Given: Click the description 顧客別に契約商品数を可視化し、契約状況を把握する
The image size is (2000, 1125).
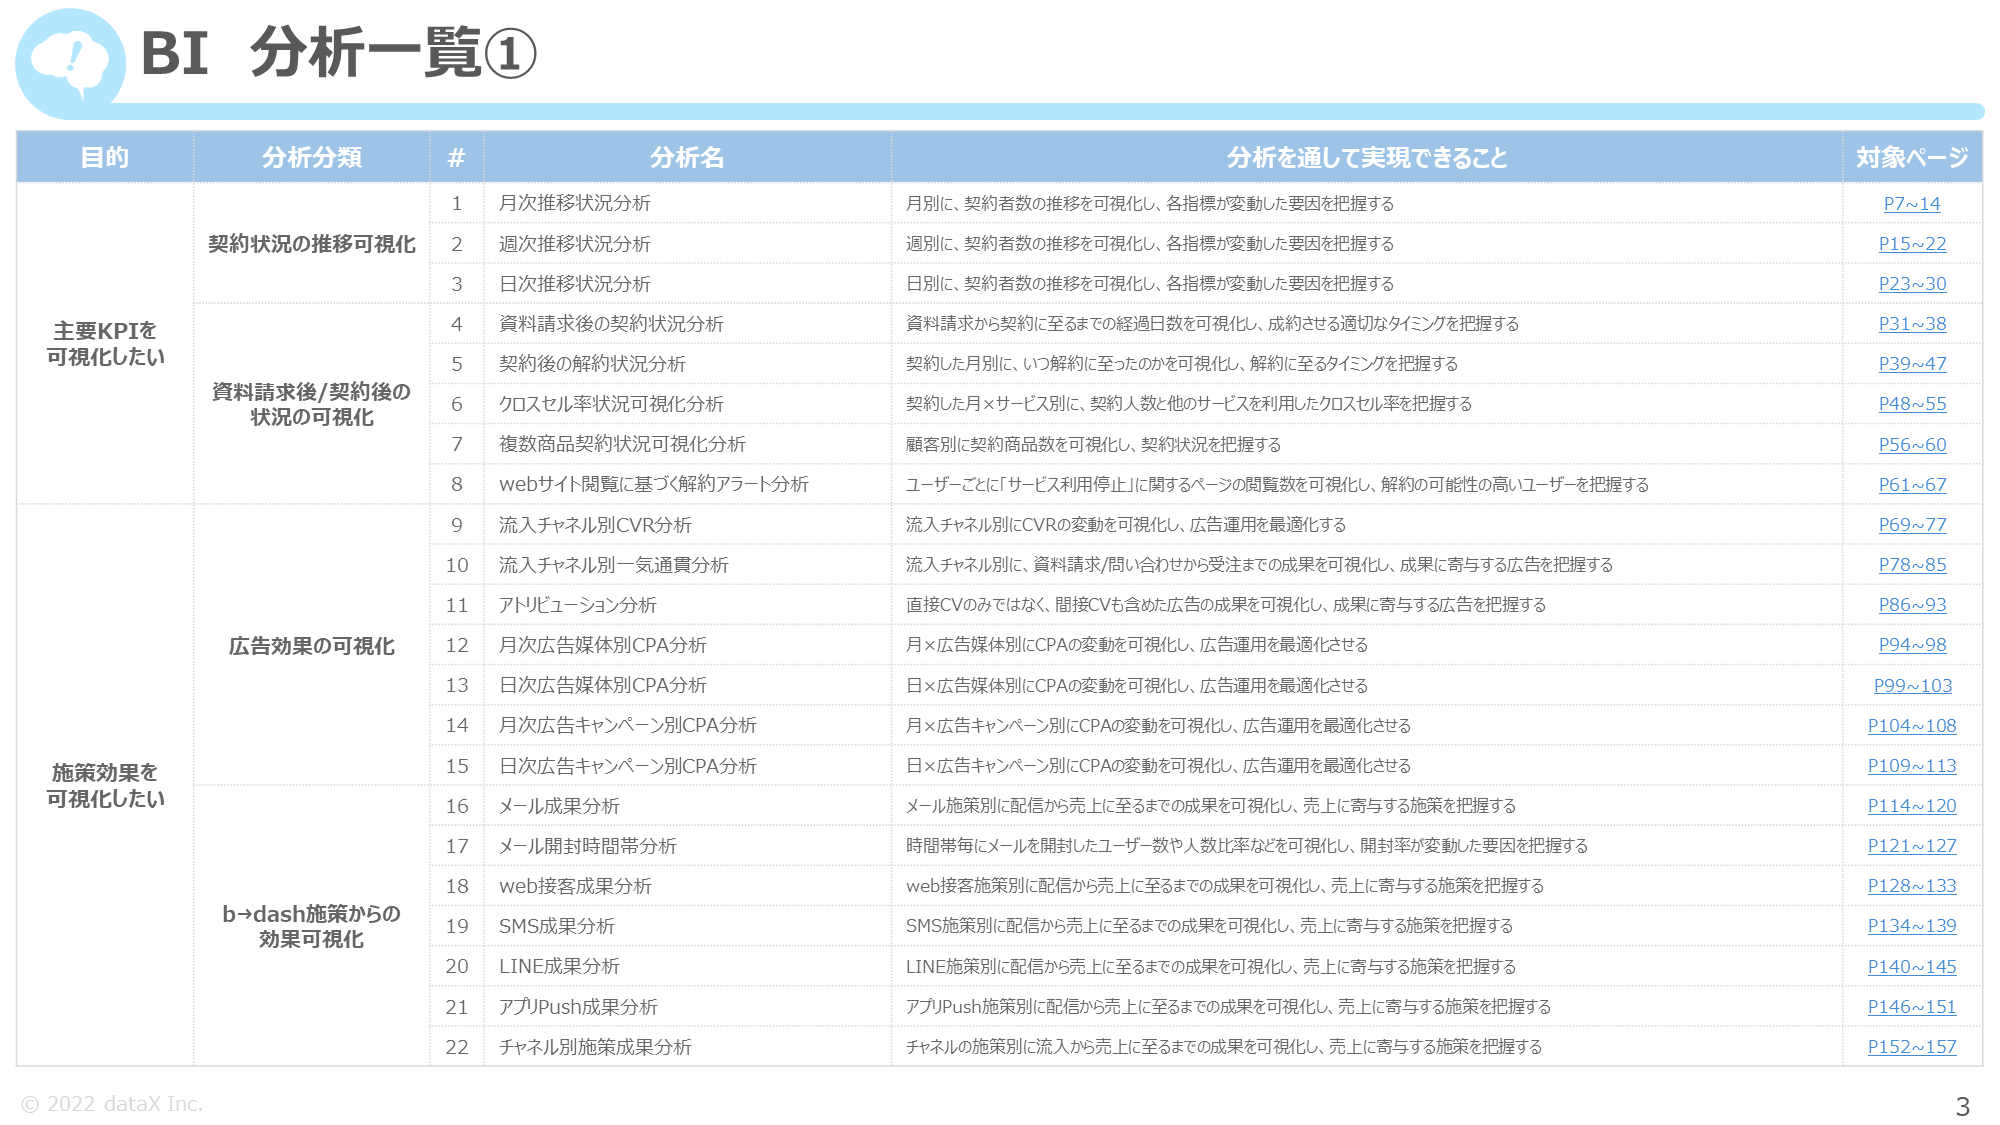Looking at the screenshot, I should 1093,445.
